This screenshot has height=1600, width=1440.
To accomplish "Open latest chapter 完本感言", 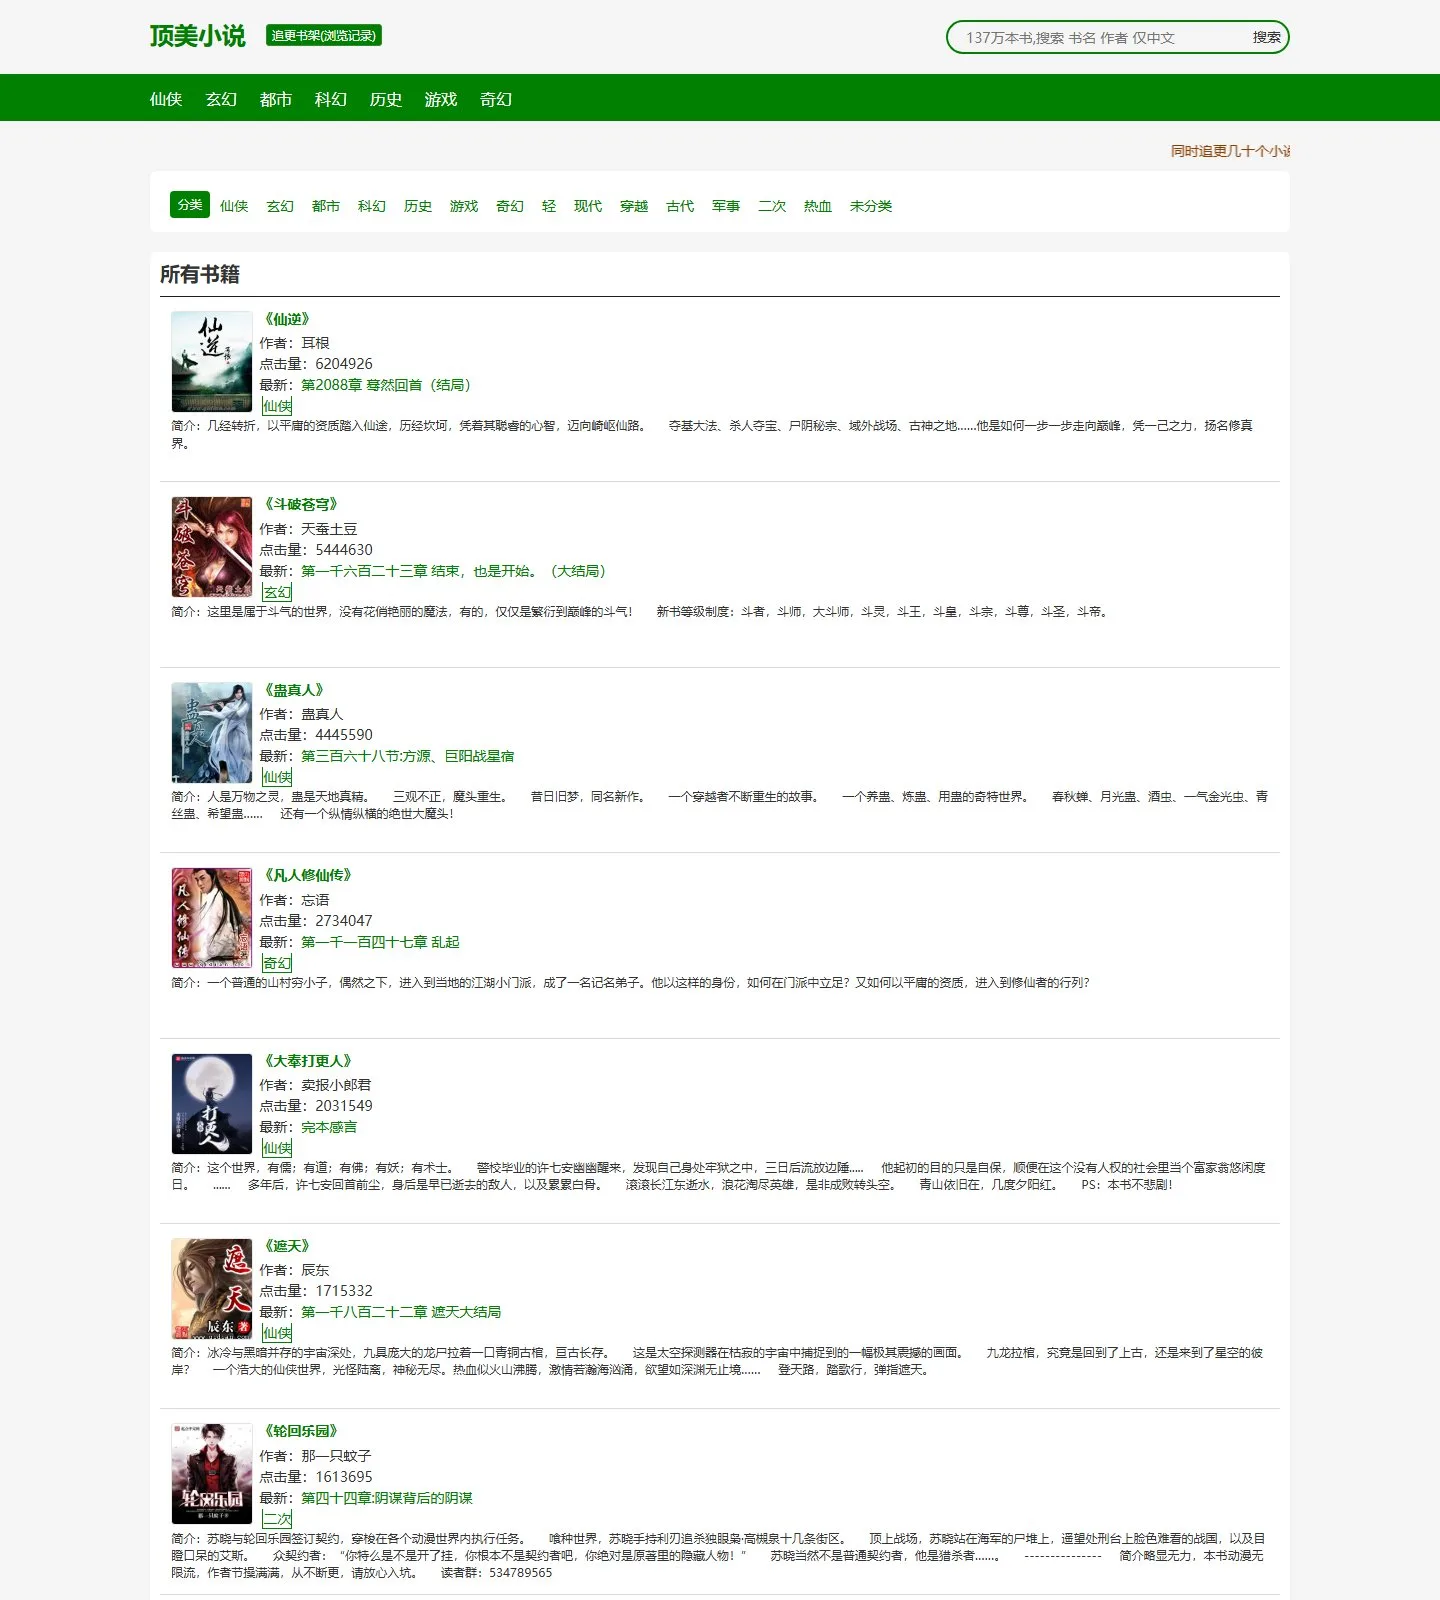I will click(329, 1127).
